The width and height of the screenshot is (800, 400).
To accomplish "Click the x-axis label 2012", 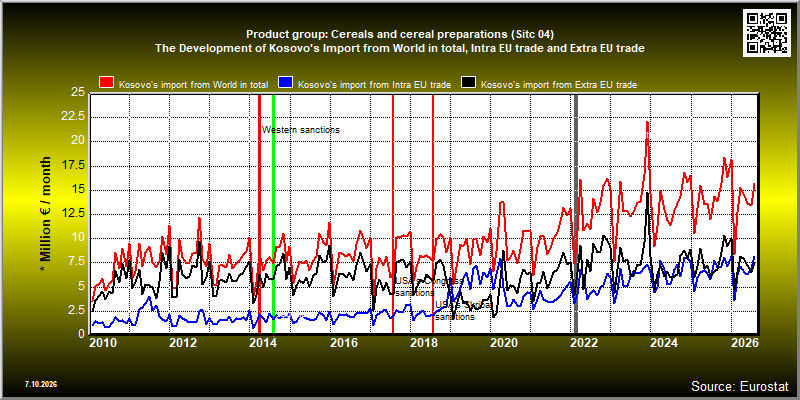I will (183, 343).
